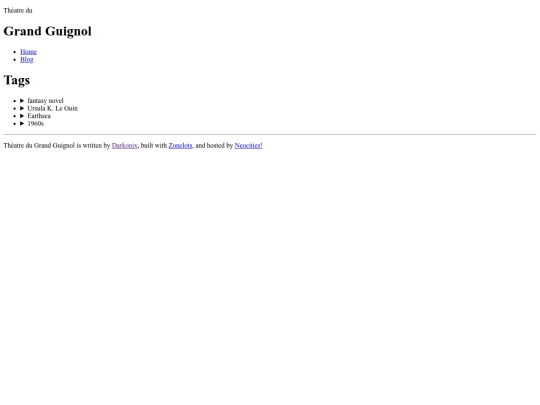Go to the Blog link

point(27,60)
